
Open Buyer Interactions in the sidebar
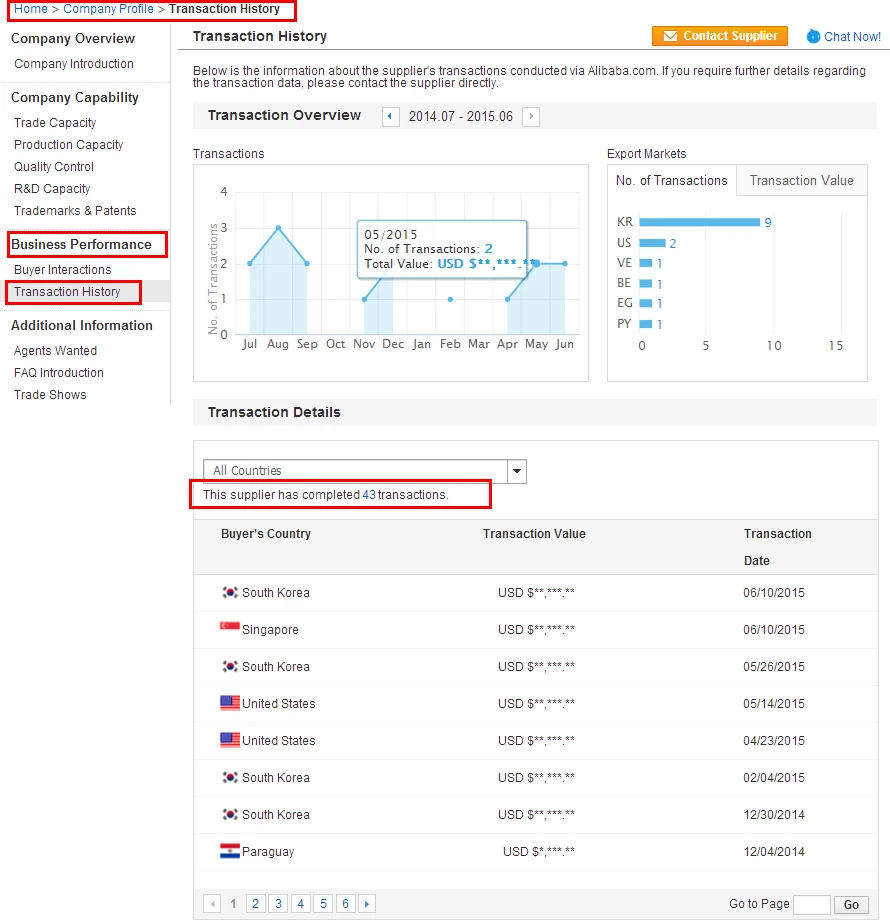63,270
